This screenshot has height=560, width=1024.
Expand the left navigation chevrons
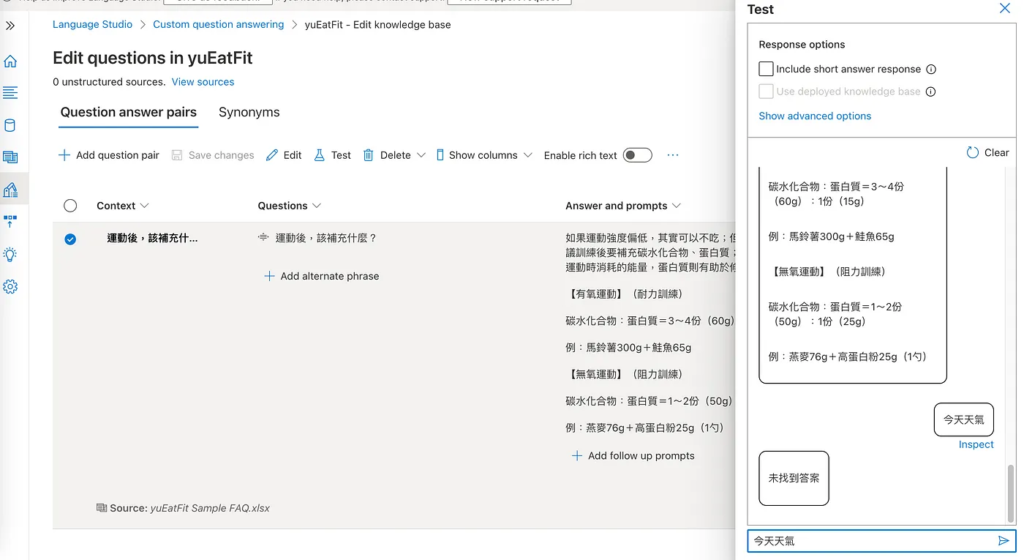[x=10, y=25]
